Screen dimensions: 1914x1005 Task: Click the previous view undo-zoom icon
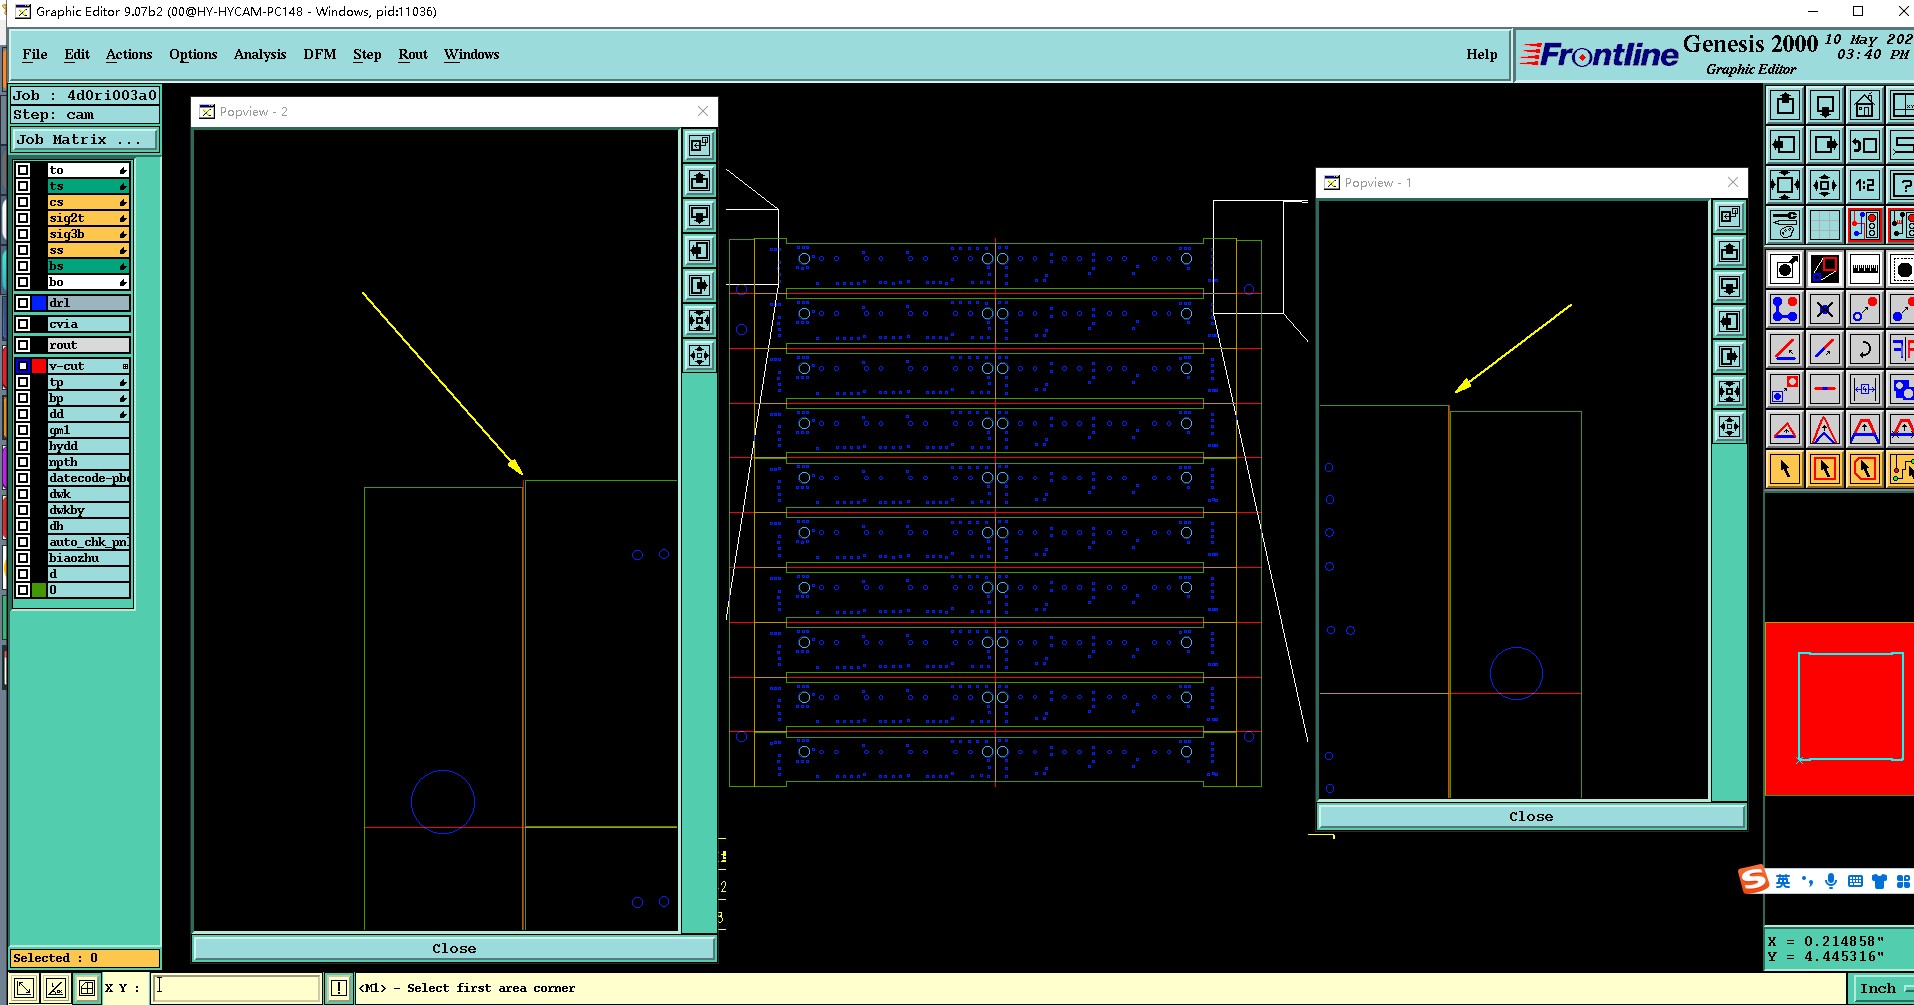(x=1865, y=145)
